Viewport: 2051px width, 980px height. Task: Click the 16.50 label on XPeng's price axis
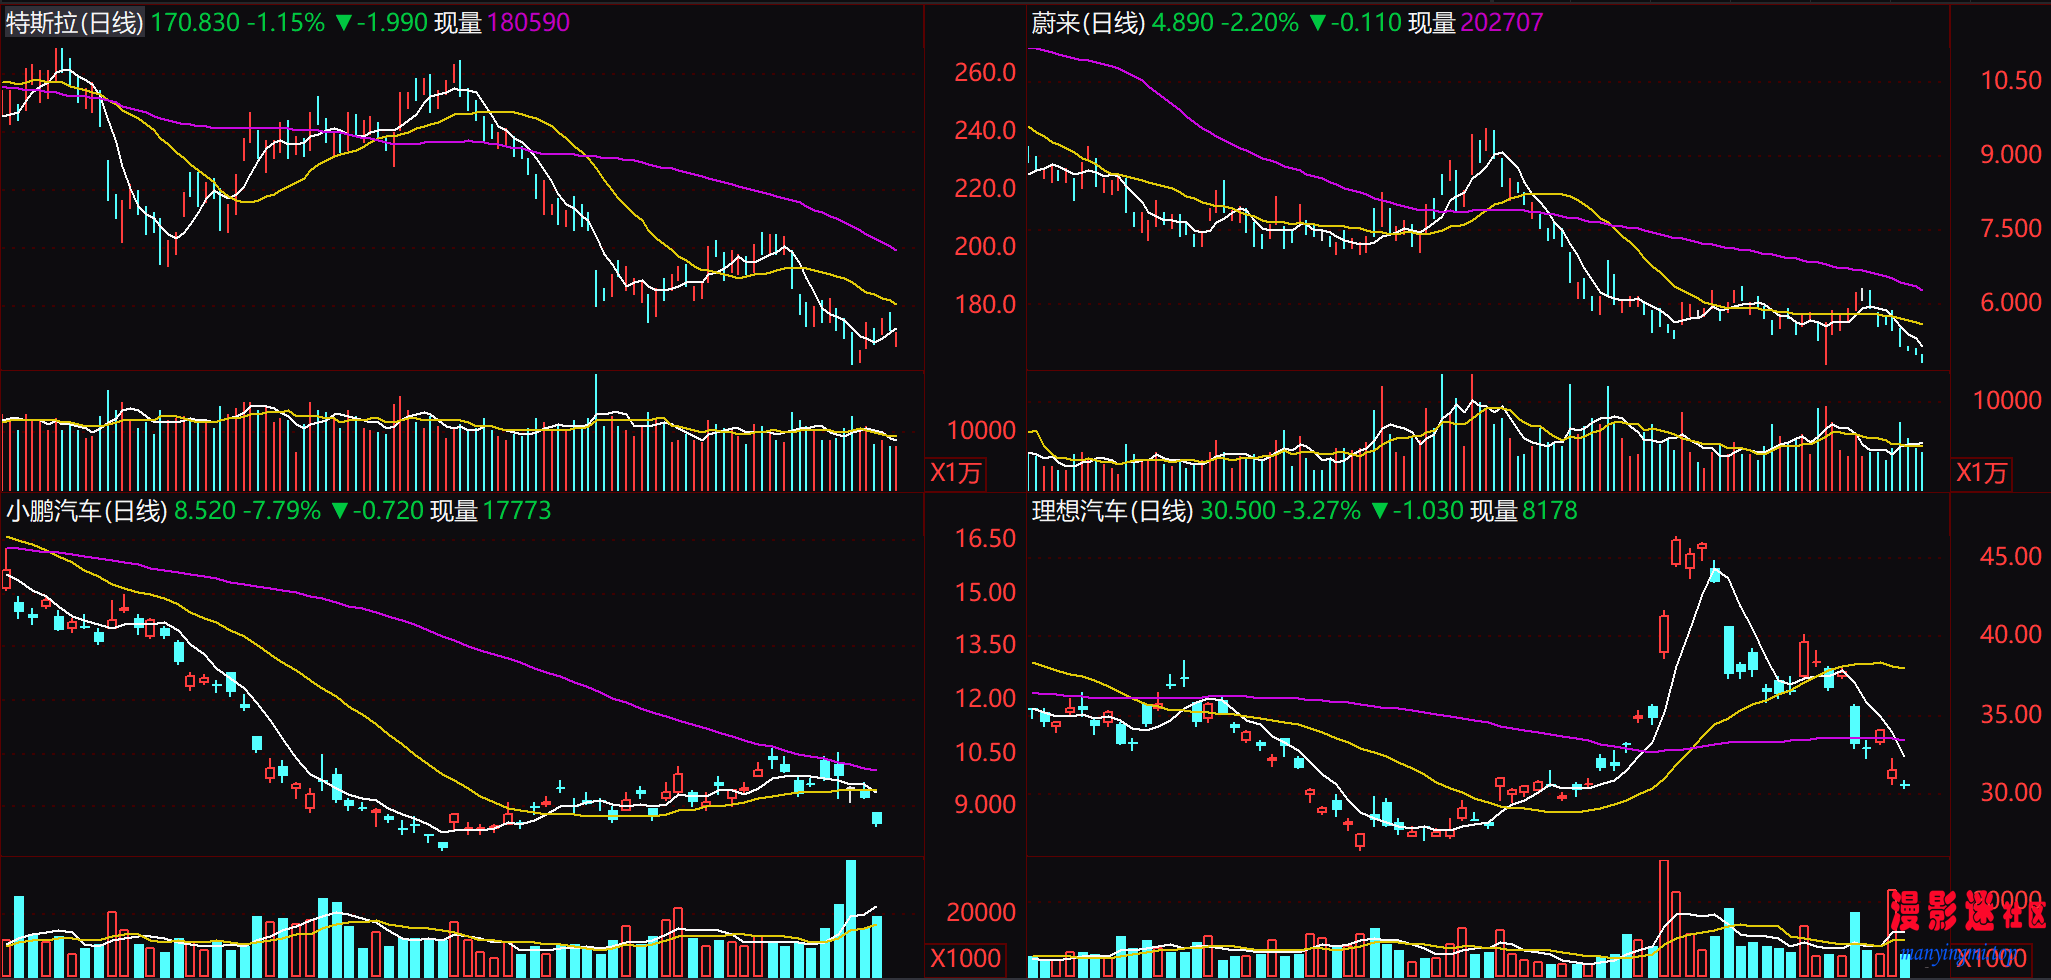985,539
